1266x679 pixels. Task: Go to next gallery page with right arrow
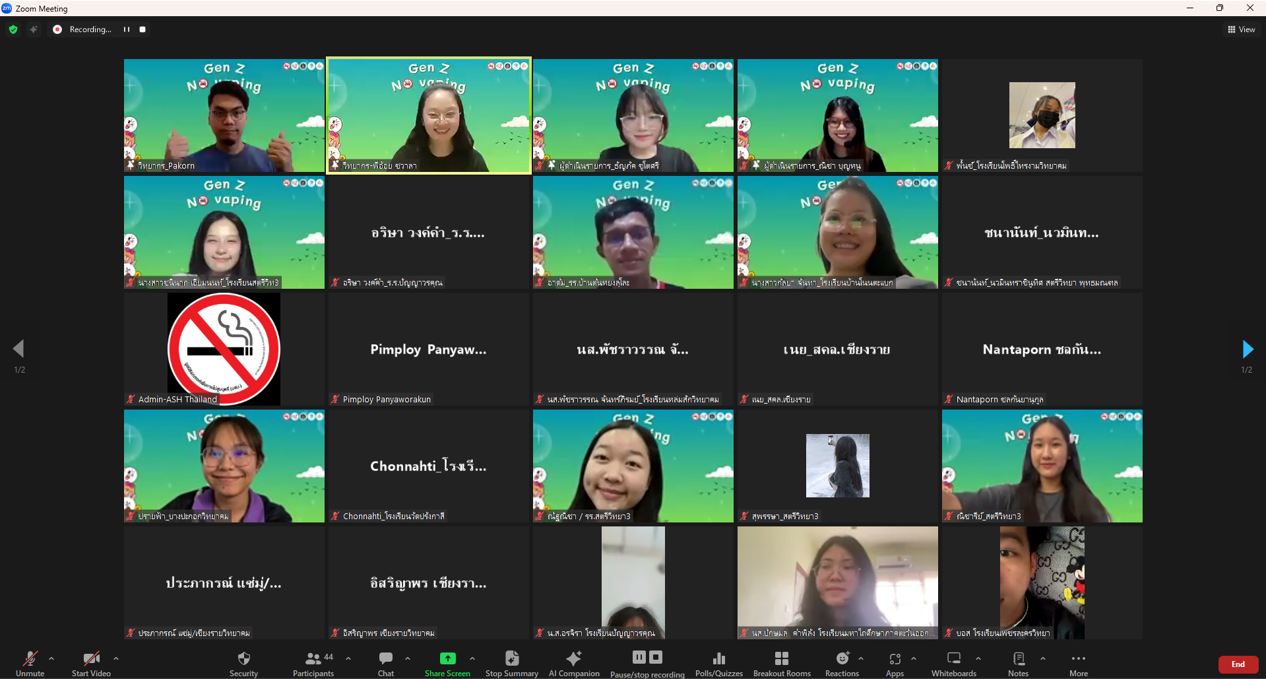1247,349
